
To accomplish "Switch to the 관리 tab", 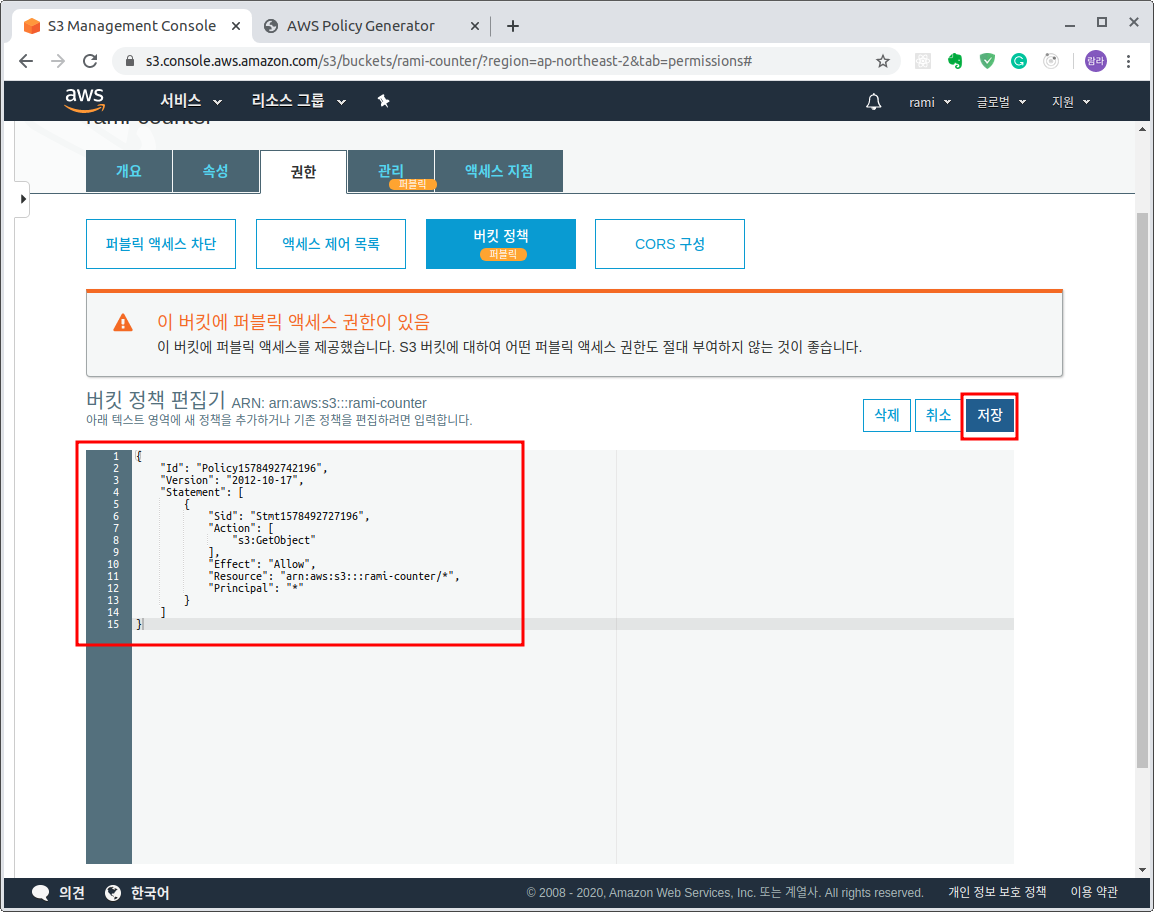I will [x=391, y=172].
